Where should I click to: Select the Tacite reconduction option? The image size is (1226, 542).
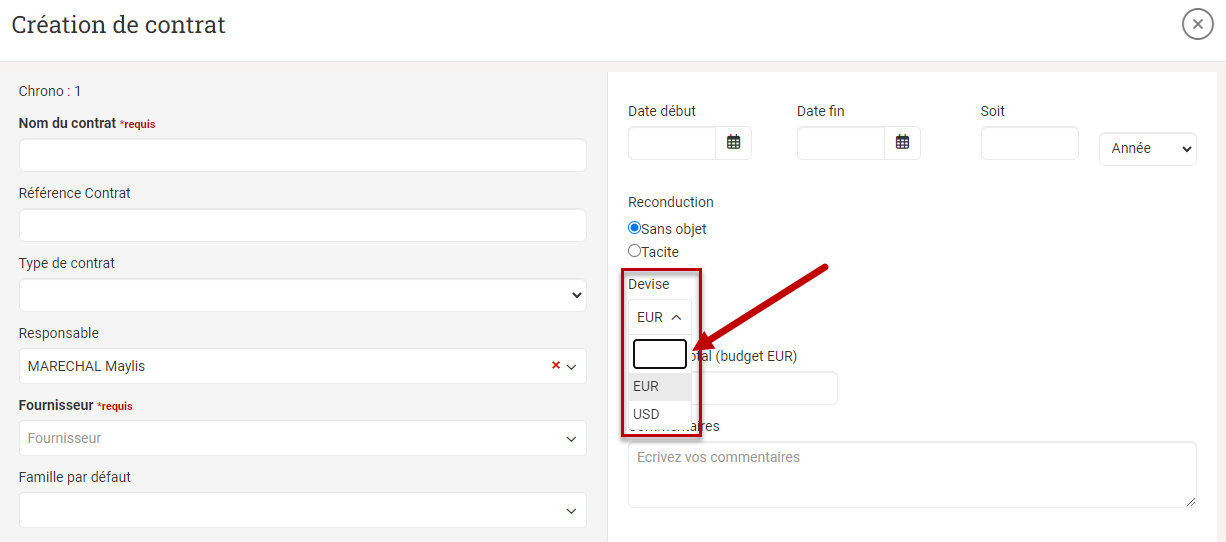pos(634,251)
